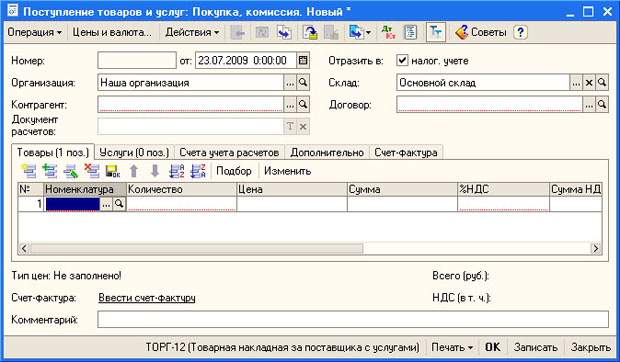
Task: Move row up with arrow icon
Action: (x=134, y=171)
